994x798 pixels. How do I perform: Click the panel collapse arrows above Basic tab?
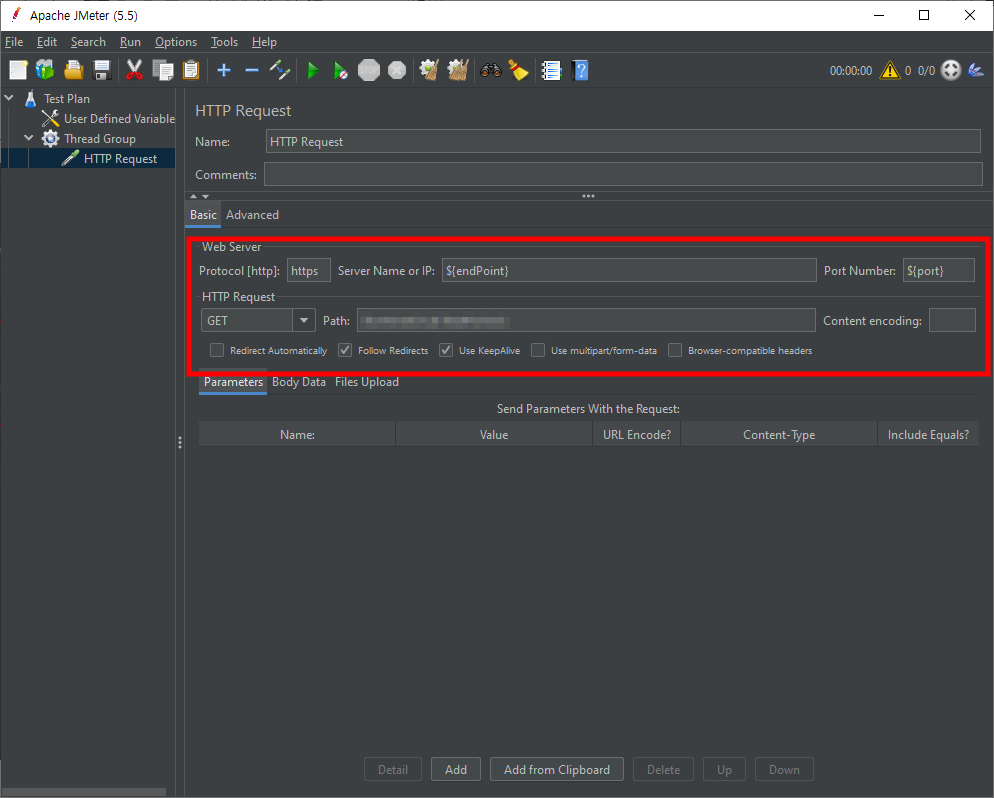[x=199, y=196]
